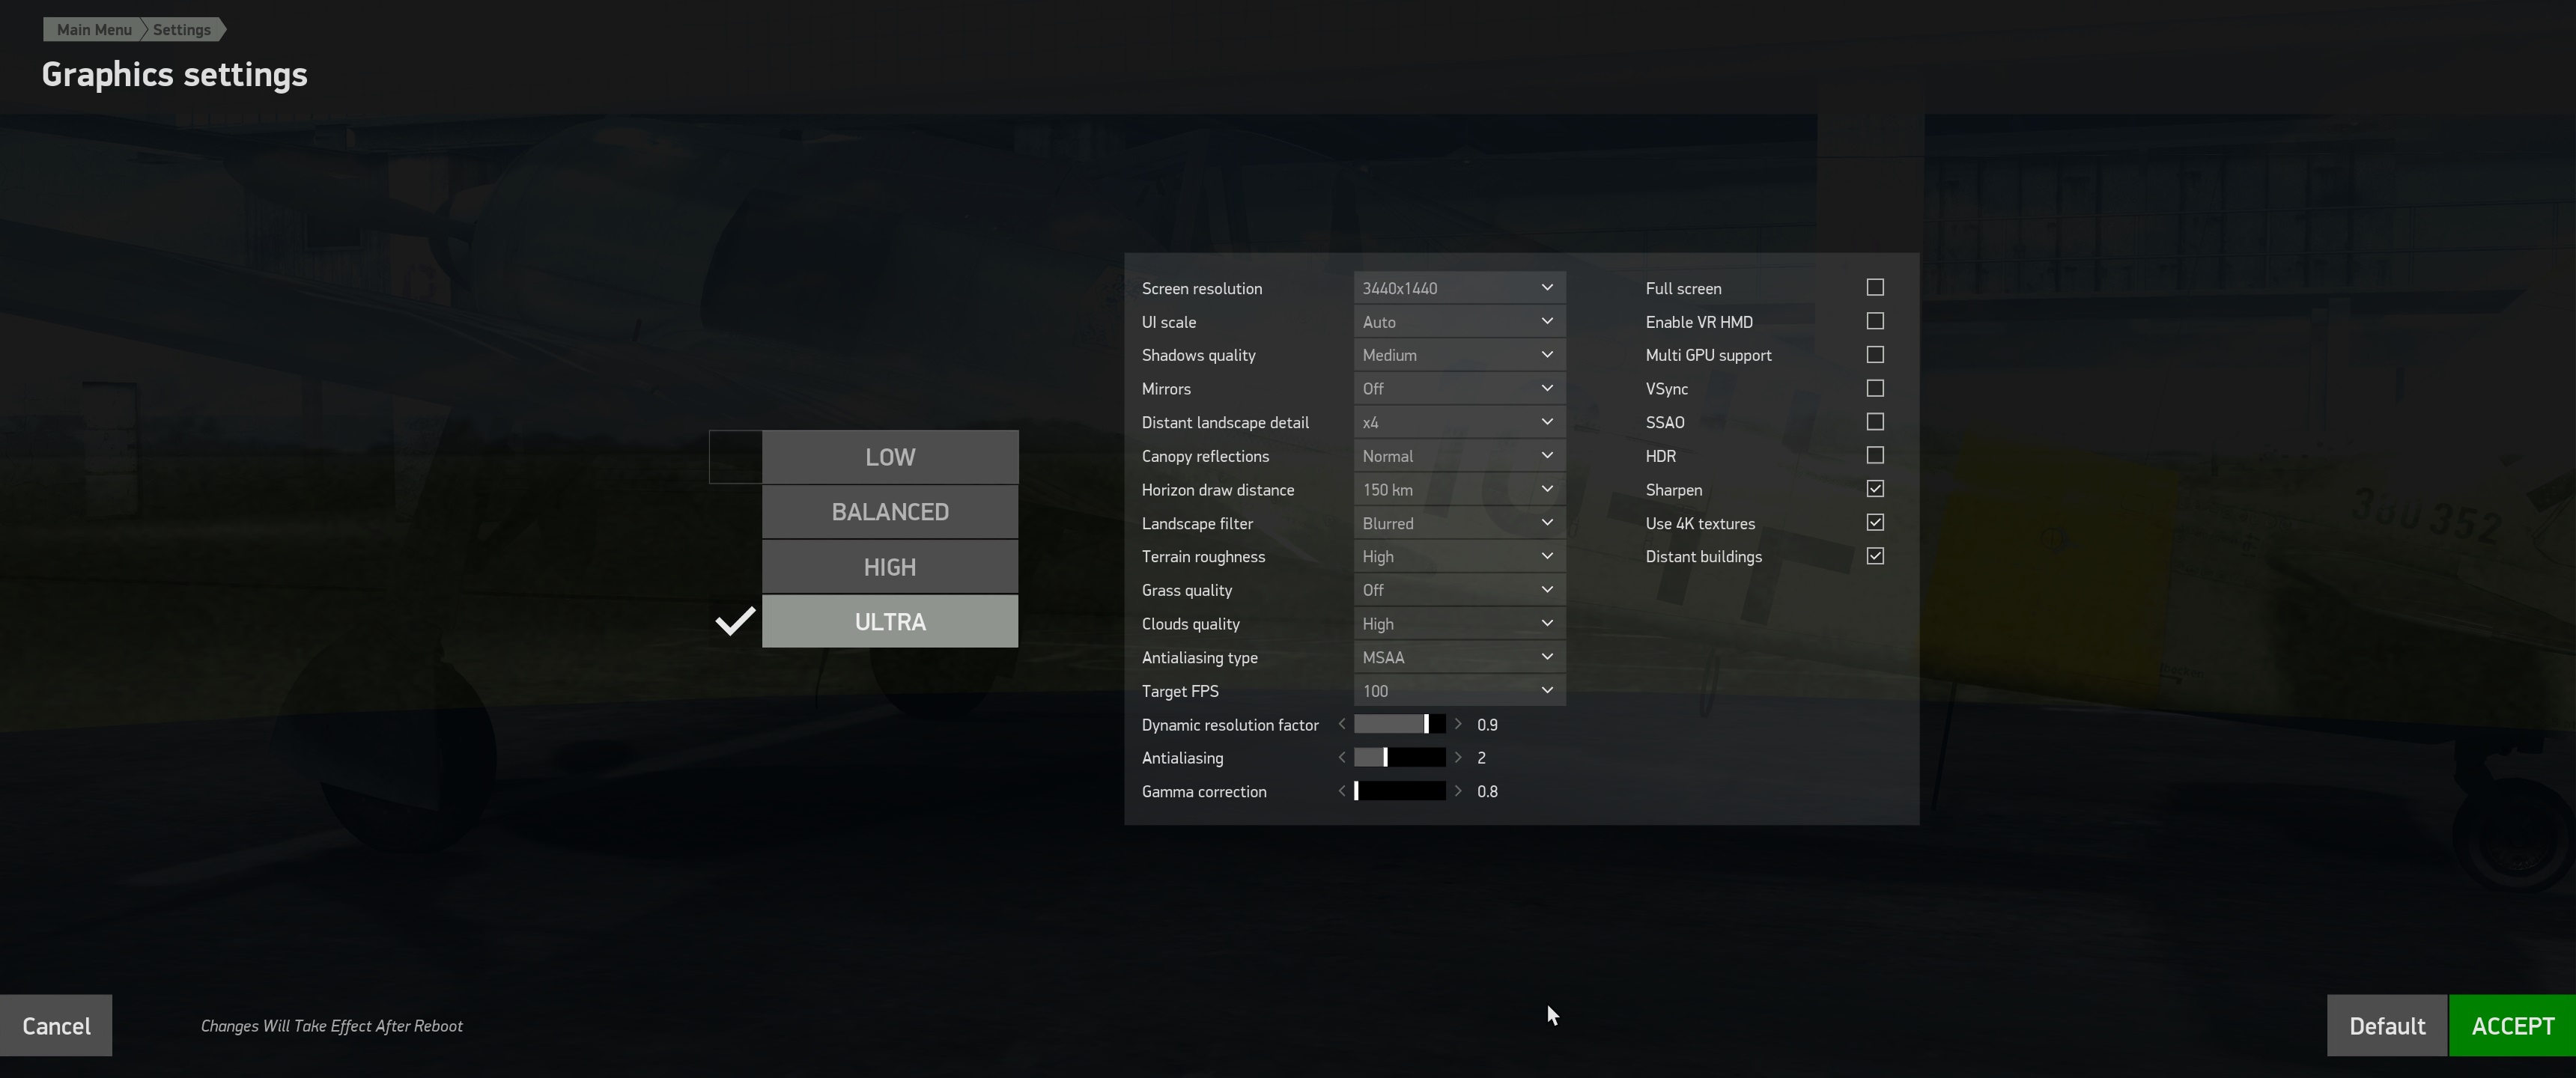Click the Cancel button

click(56, 1025)
